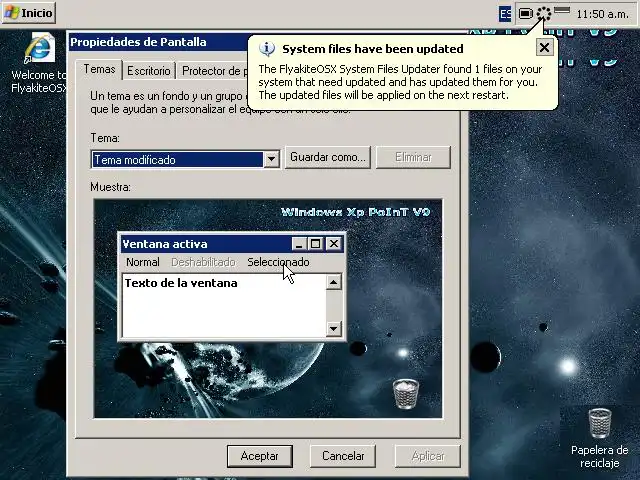
Task: Click the Normal menu in sample window
Action: 142,262
